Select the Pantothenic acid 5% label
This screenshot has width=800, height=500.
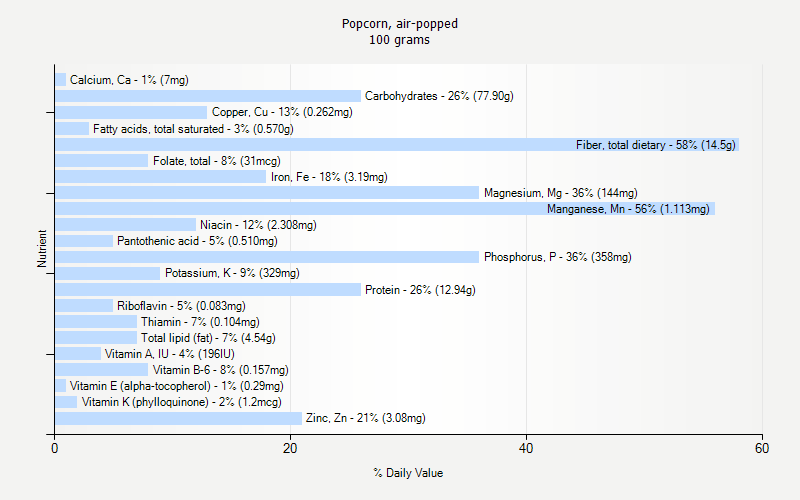point(197,241)
